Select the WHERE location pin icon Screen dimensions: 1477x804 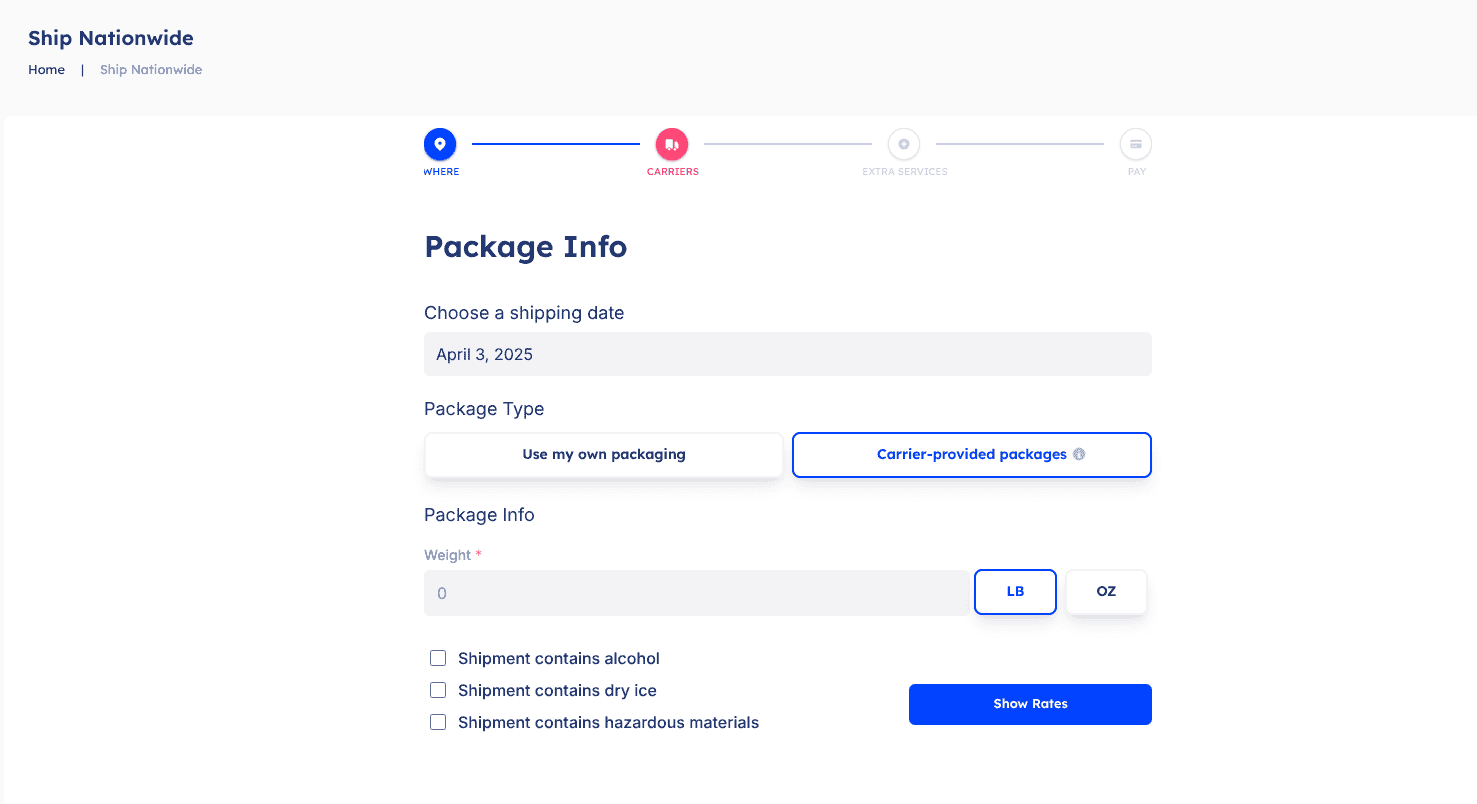(440, 144)
